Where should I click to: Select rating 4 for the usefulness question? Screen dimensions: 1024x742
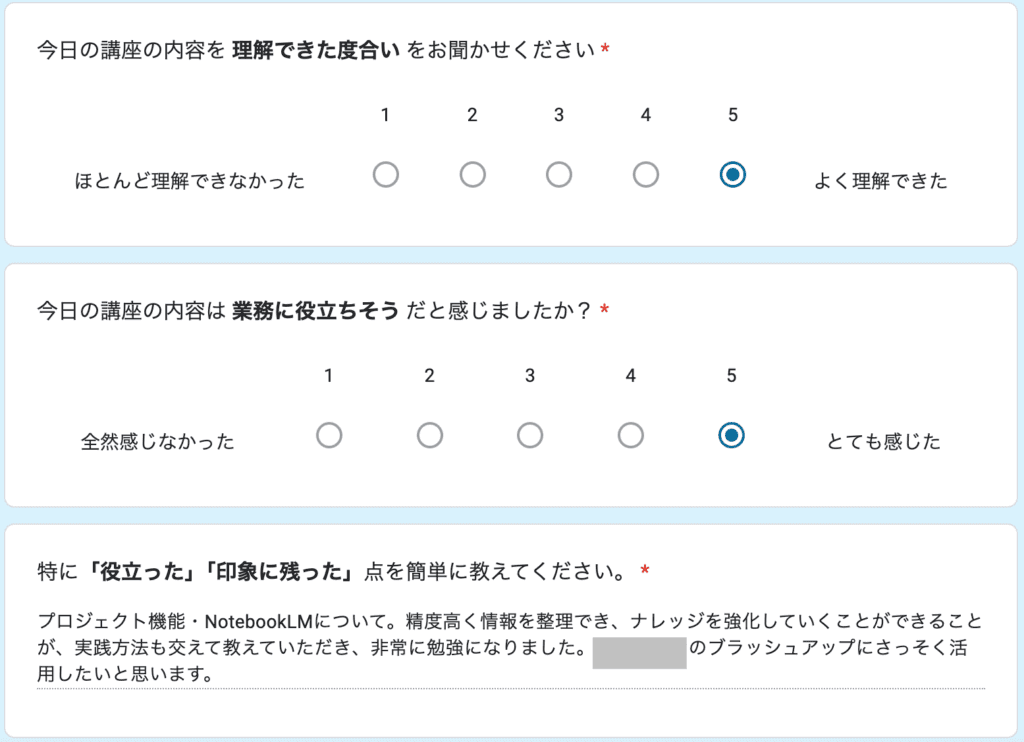[630, 435]
